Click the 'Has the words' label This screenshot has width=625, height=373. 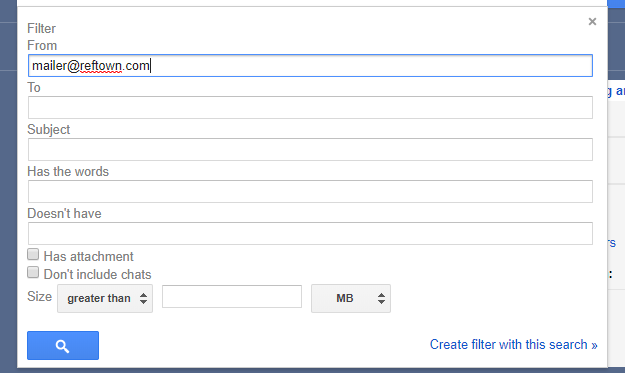(68, 171)
